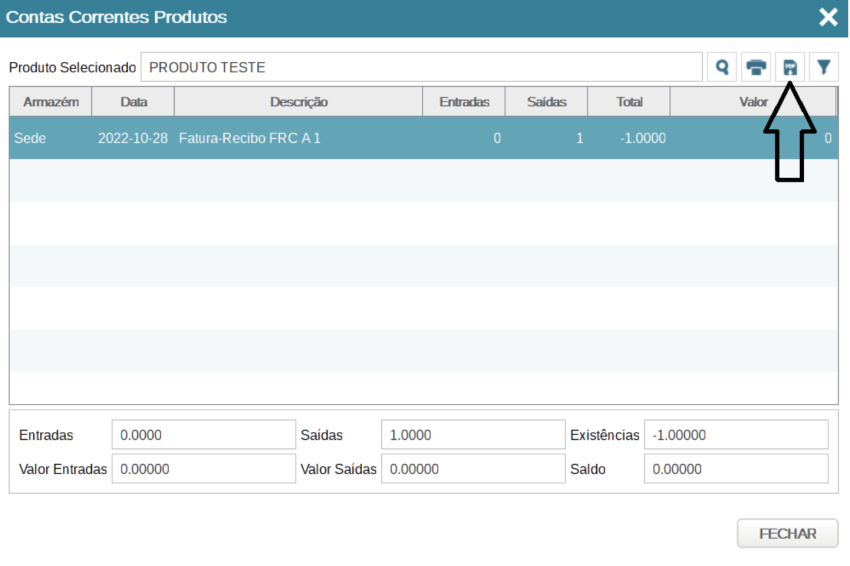850x566 pixels.
Task: Sort by the Armazém column header
Action: [51, 102]
